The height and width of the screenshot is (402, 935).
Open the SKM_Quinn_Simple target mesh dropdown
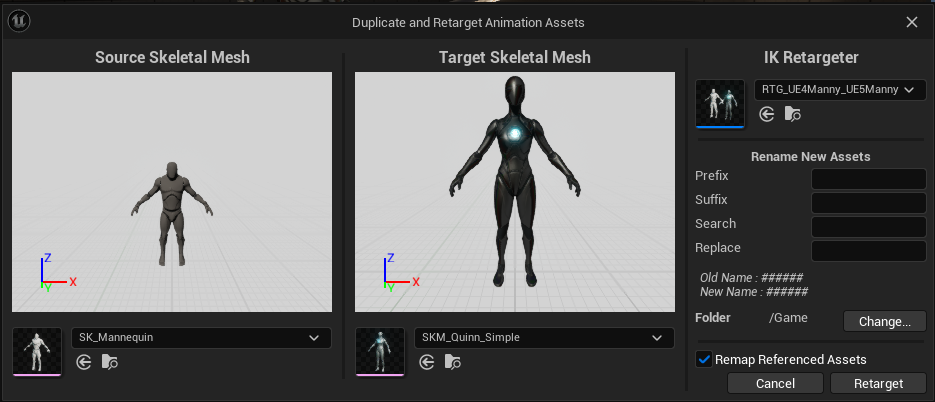544,338
